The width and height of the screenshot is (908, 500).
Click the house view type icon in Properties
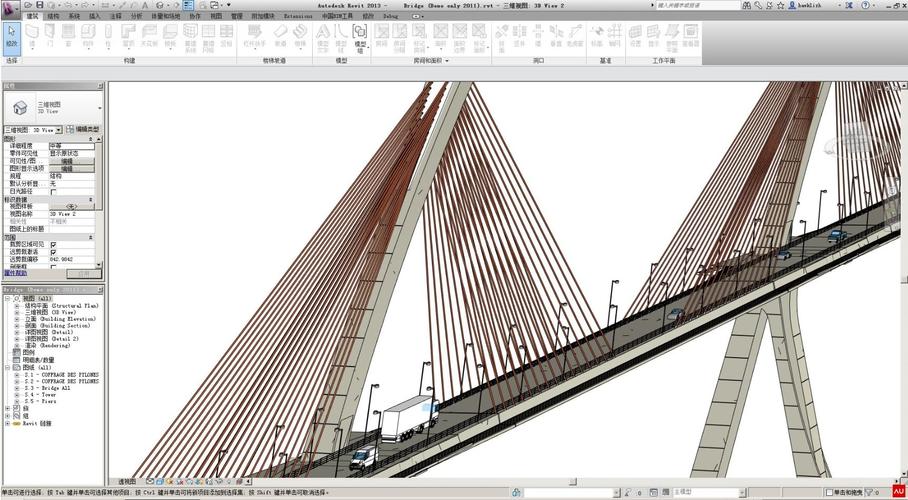tap(18, 107)
